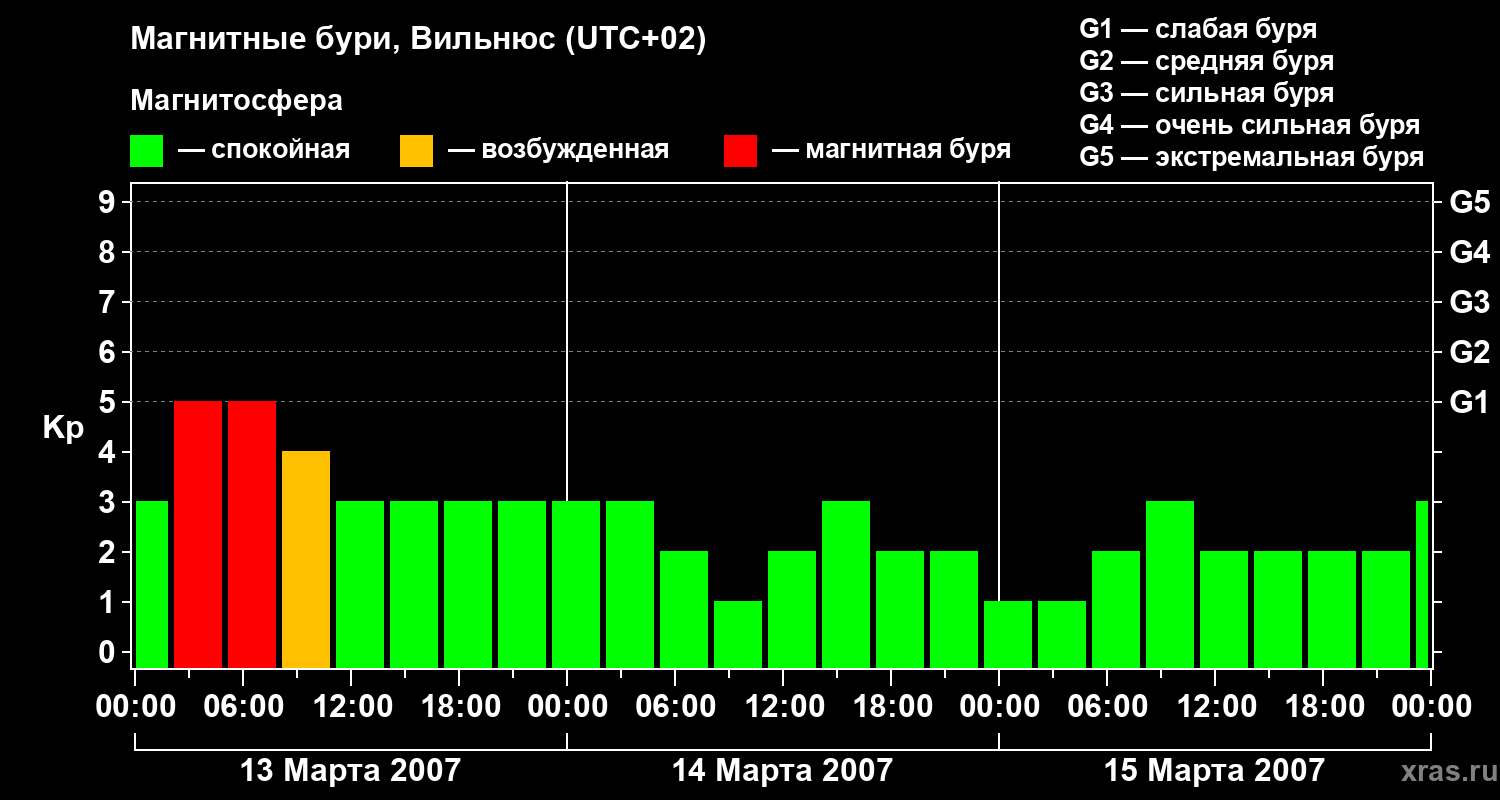The height and width of the screenshot is (800, 1500).
Task: Click the narrow green bar ending 15 March
Action: [x=1422, y=584]
